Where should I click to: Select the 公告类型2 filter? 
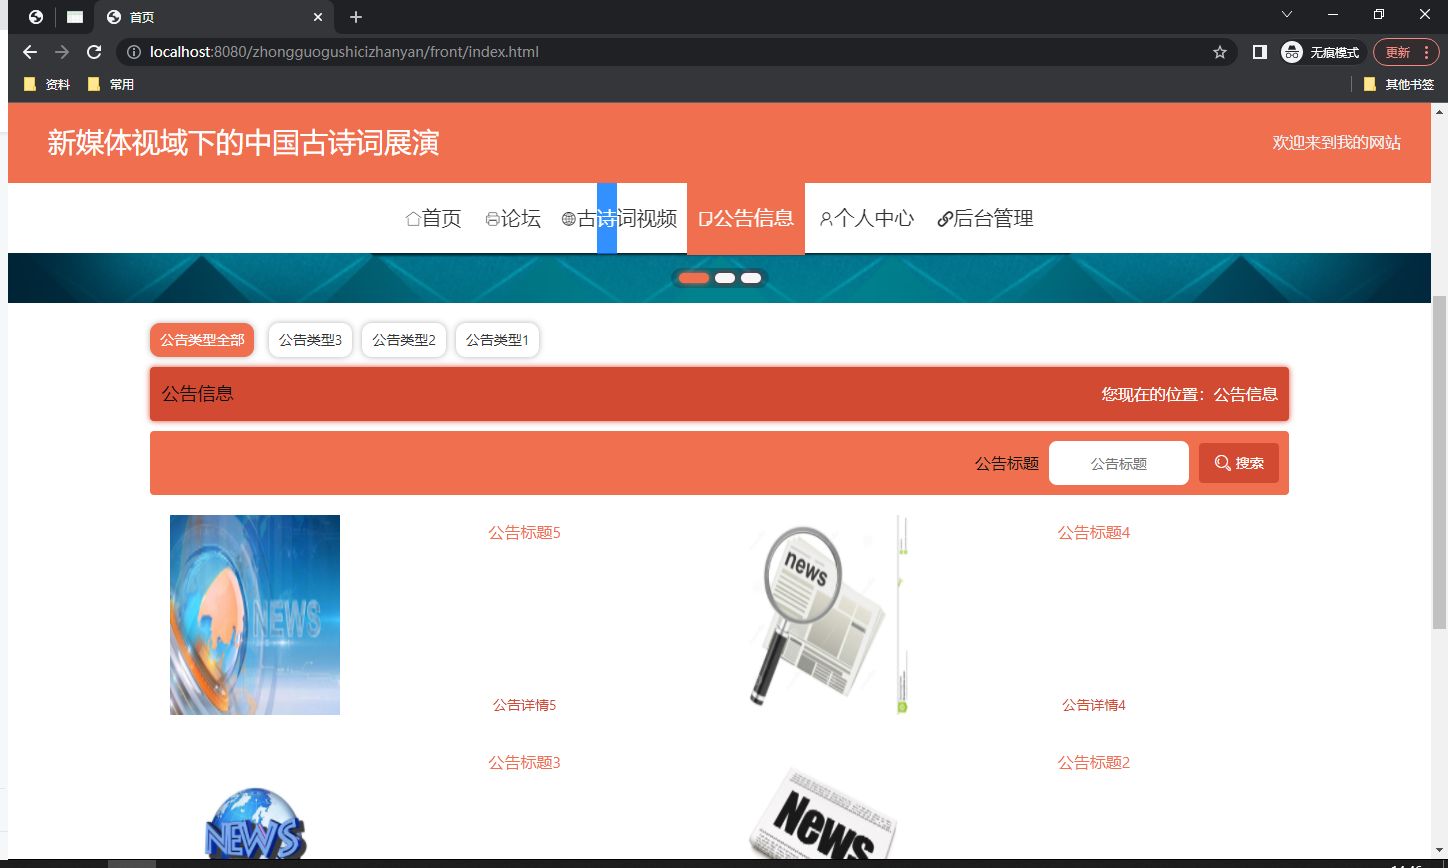click(403, 339)
